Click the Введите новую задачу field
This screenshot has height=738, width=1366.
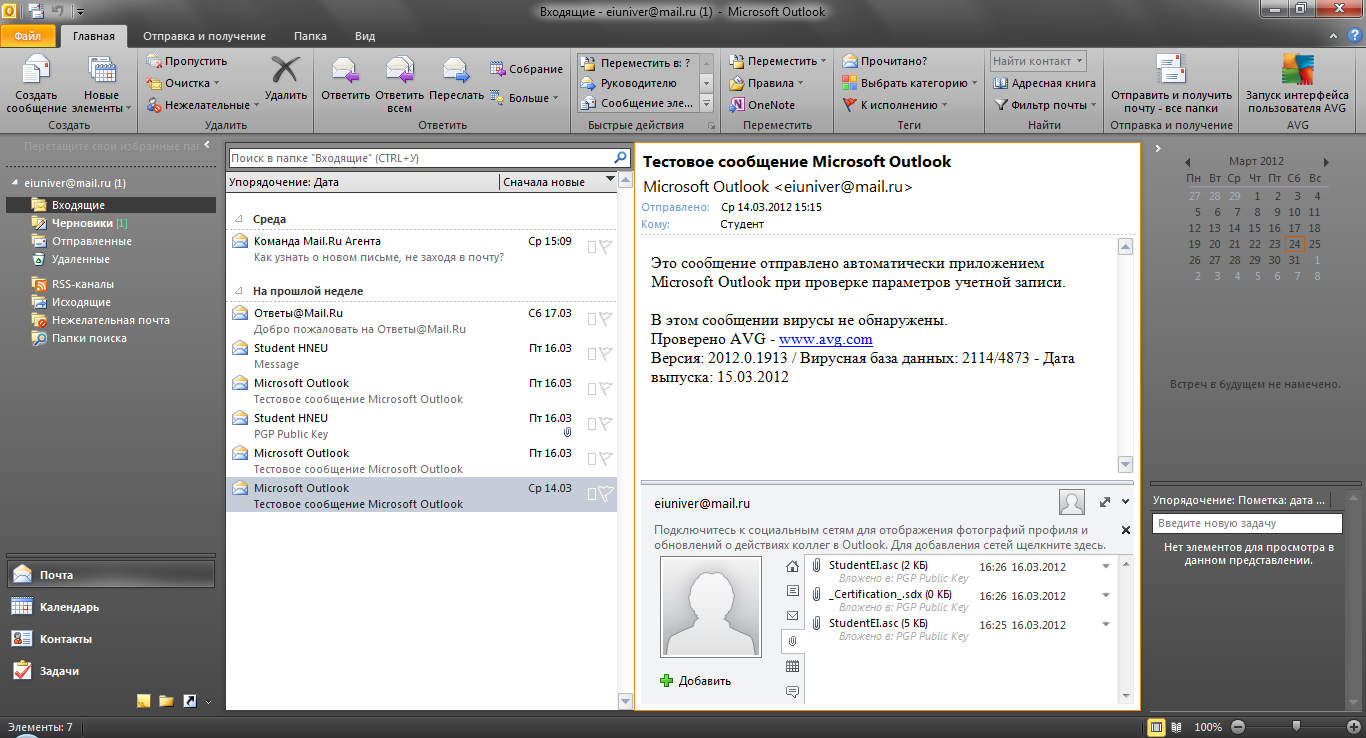click(x=1247, y=523)
